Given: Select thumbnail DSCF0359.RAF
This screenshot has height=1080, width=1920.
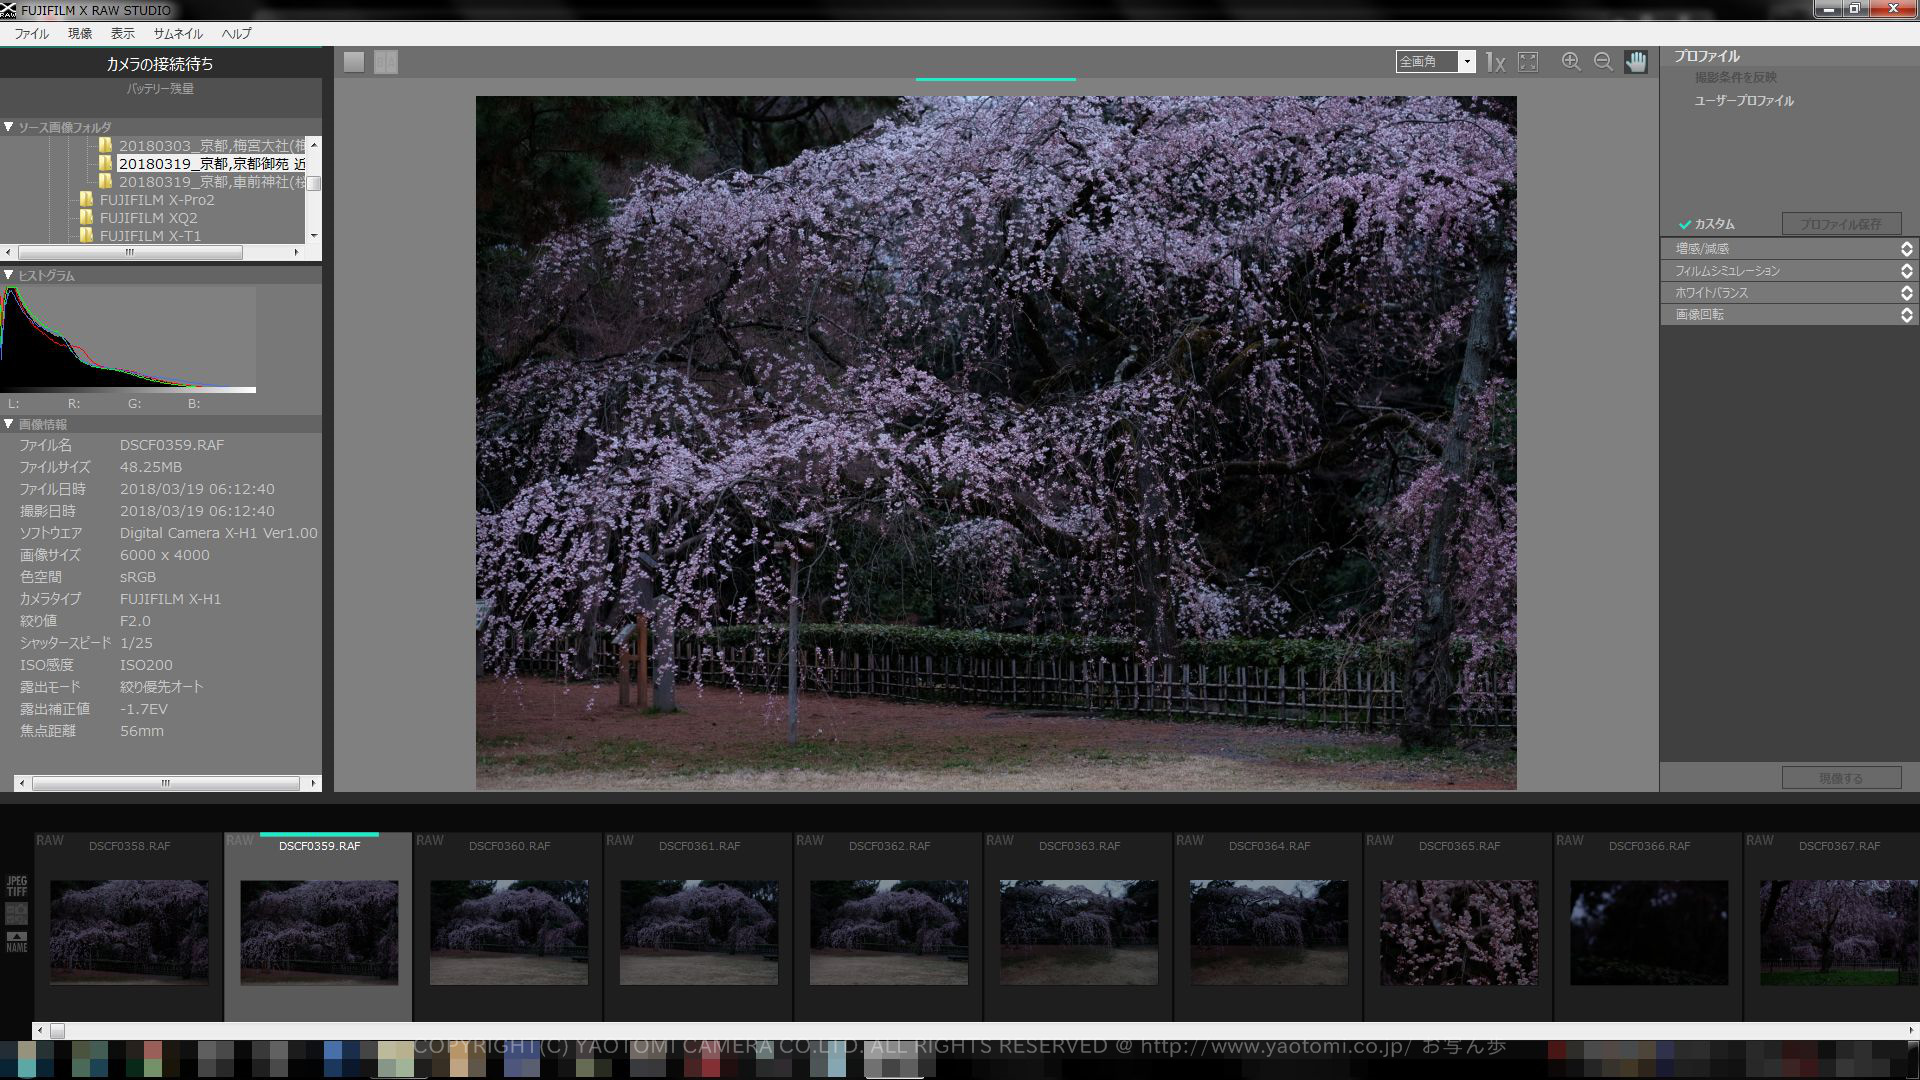Looking at the screenshot, I should click(319, 926).
